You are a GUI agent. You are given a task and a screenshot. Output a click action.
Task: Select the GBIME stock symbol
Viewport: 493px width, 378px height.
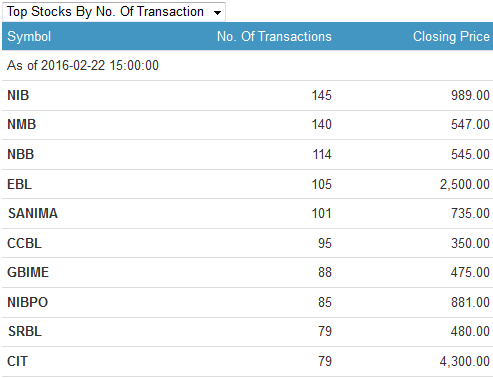click(28, 272)
